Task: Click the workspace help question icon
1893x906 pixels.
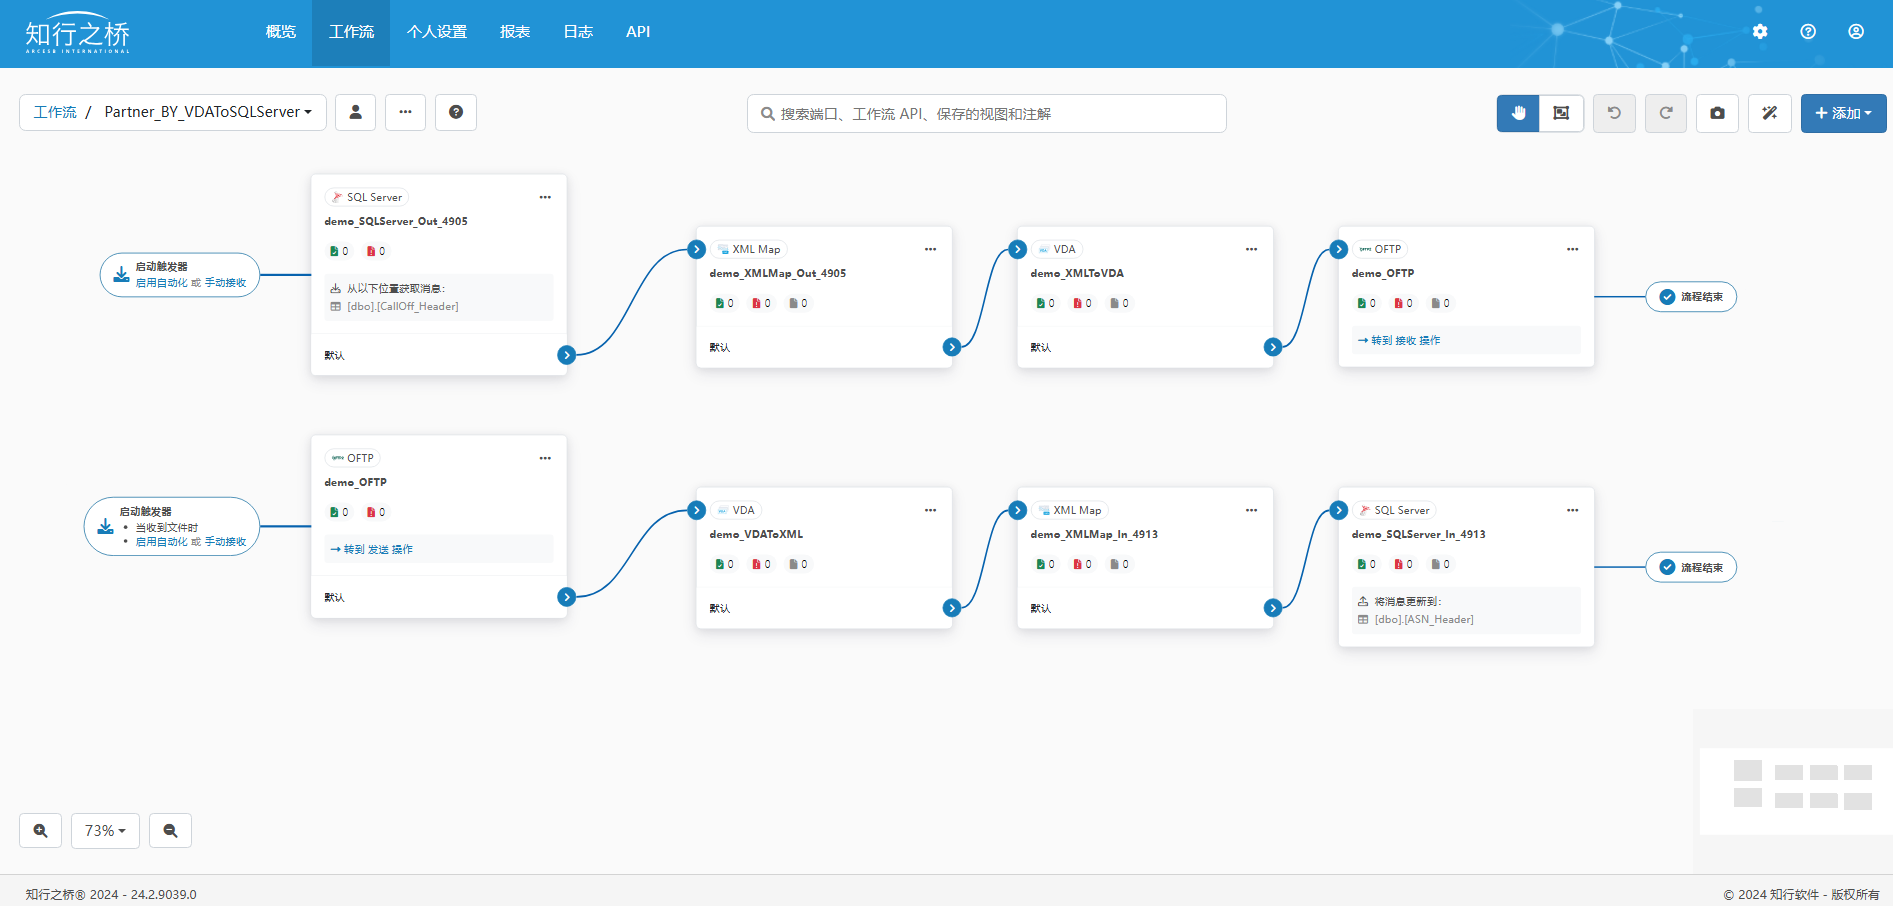Action: click(456, 112)
